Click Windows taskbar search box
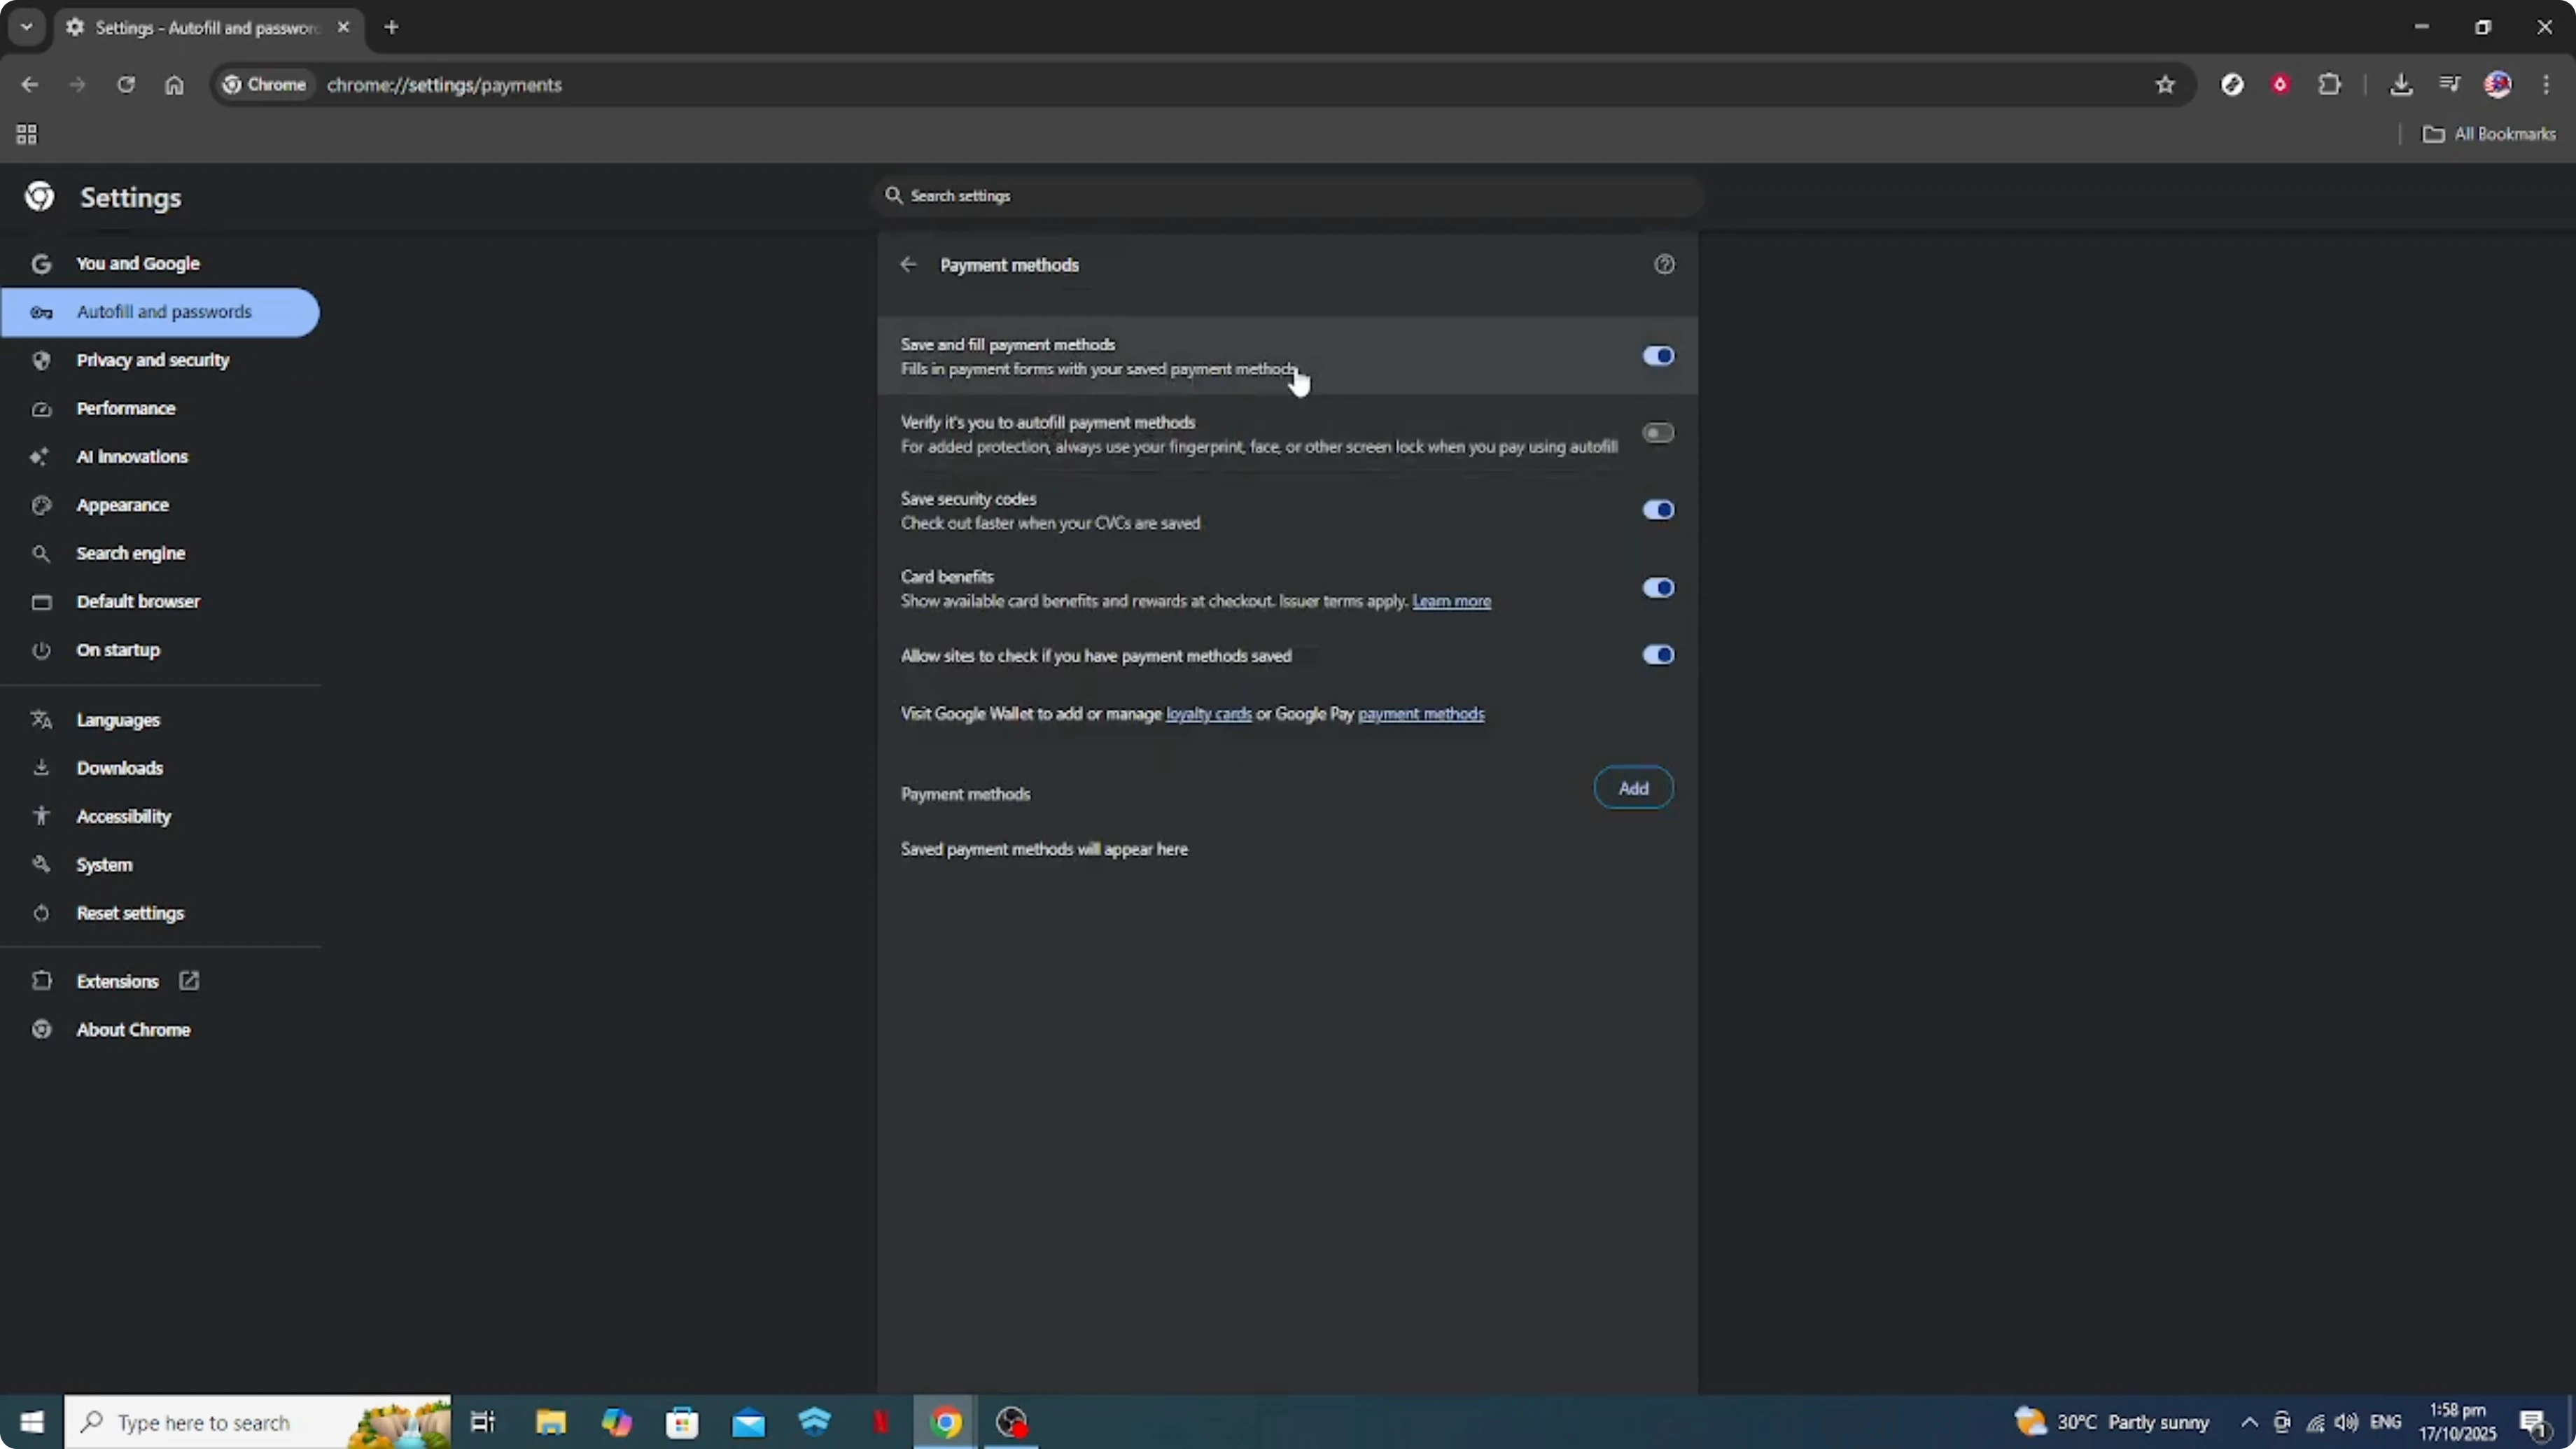Image resolution: width=2576 pixels, height=1449 pixels. [258, 1422]
